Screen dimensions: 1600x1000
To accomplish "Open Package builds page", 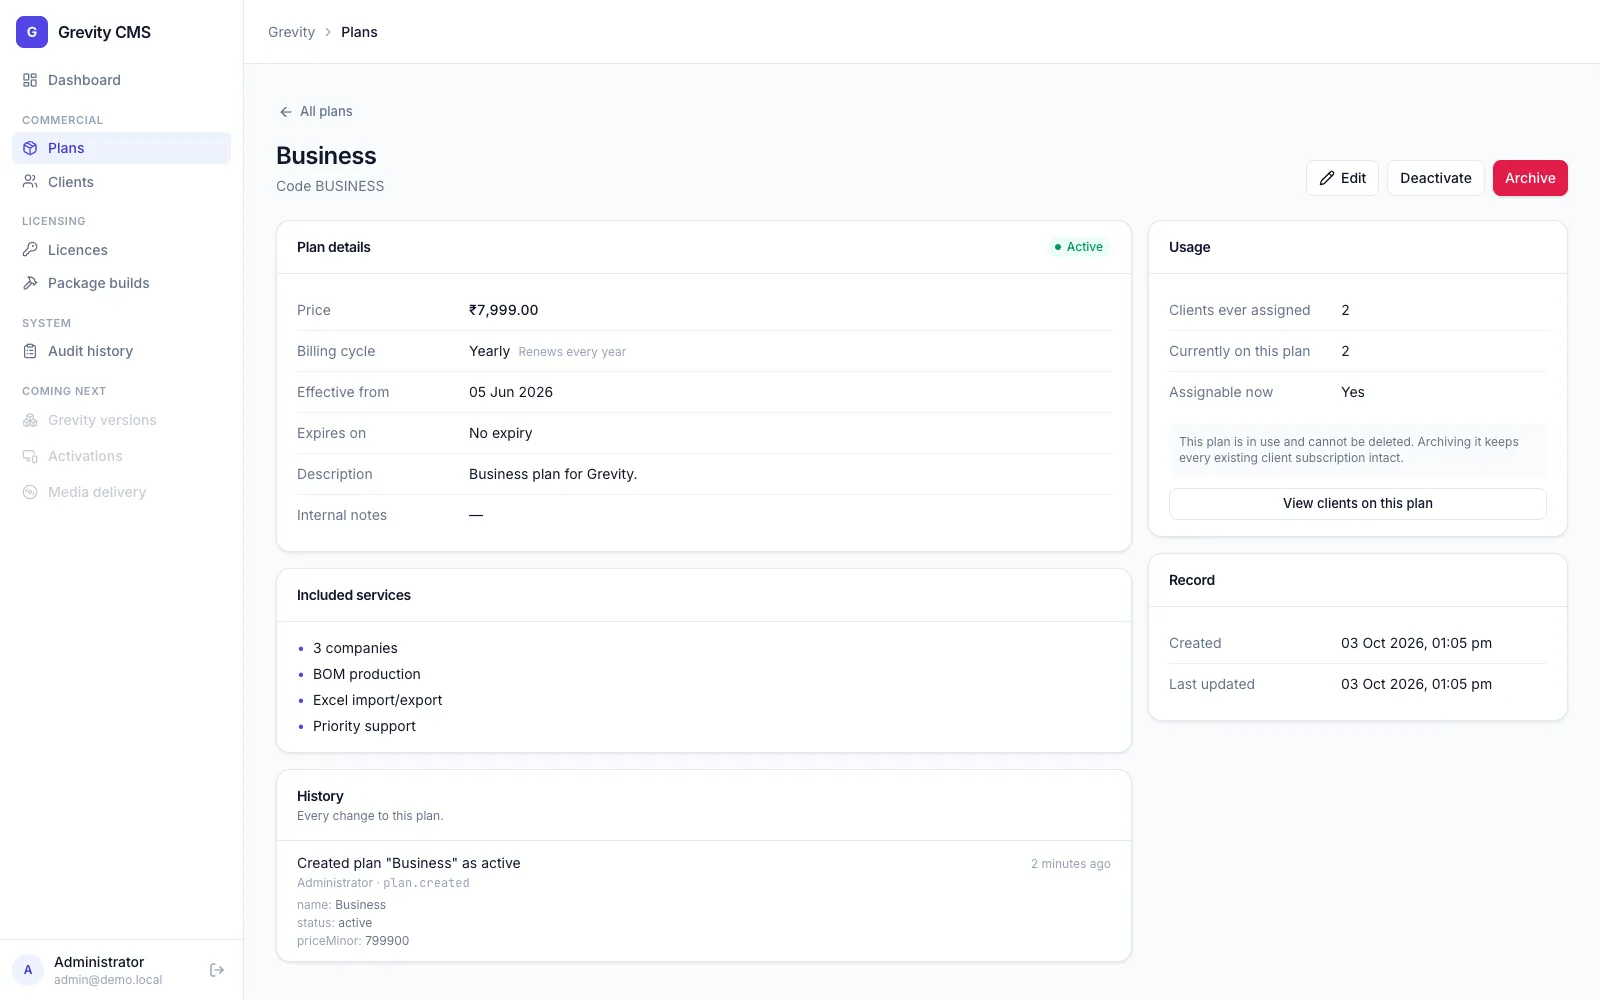I will point(121,283).
